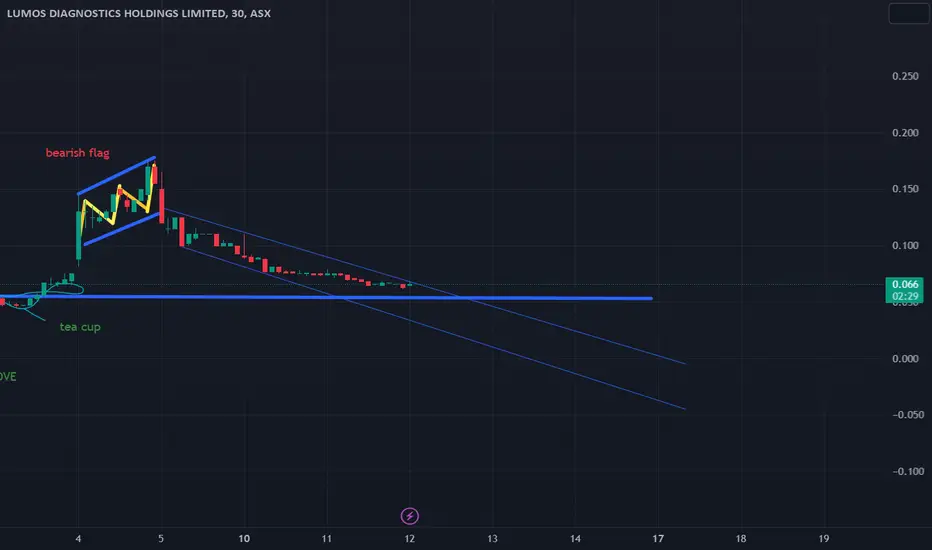932x550 pixels.
Task: Click date label 18 on time axis
Action: (741, 539)
